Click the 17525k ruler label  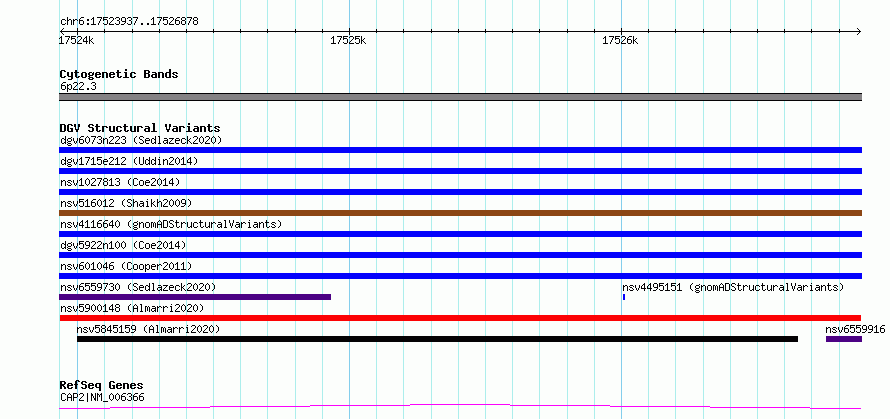click(x=348, y=40)
